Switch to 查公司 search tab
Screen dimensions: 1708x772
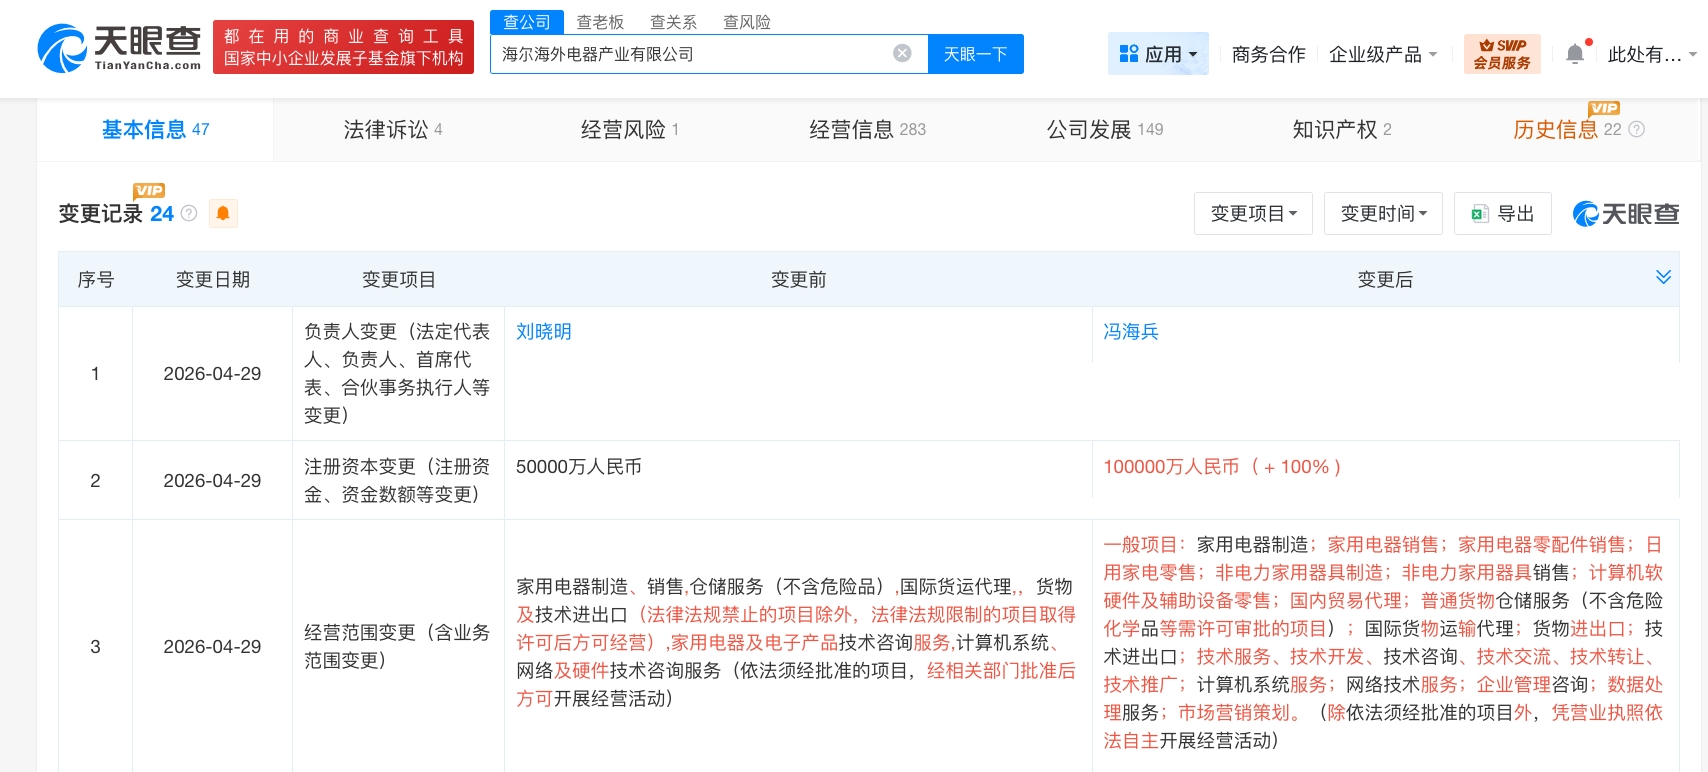(527, 22)
